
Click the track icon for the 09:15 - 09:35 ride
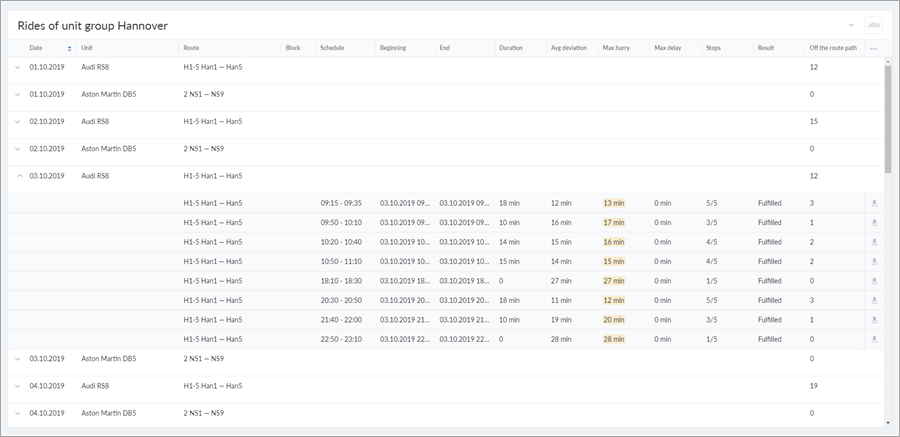click(874, 203)
